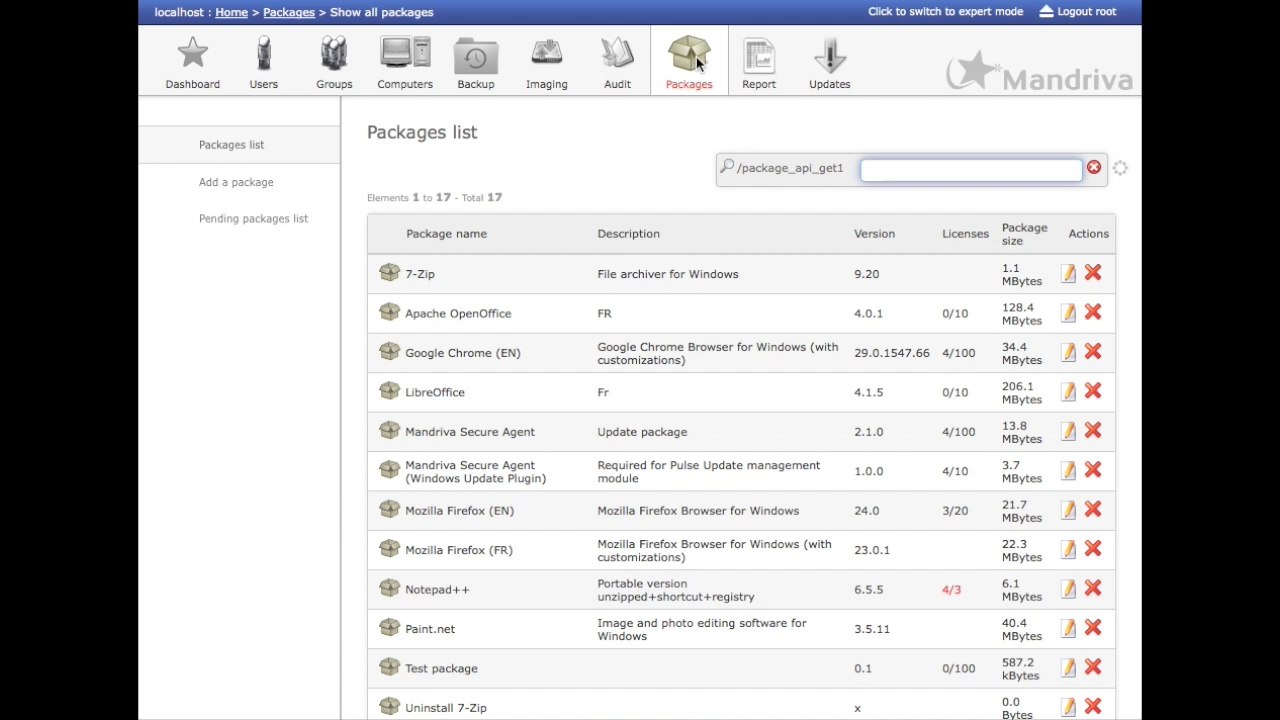Click the Version column header
Screen dimensions: 1280x720
pyautogui.click(x=874, y=234)
